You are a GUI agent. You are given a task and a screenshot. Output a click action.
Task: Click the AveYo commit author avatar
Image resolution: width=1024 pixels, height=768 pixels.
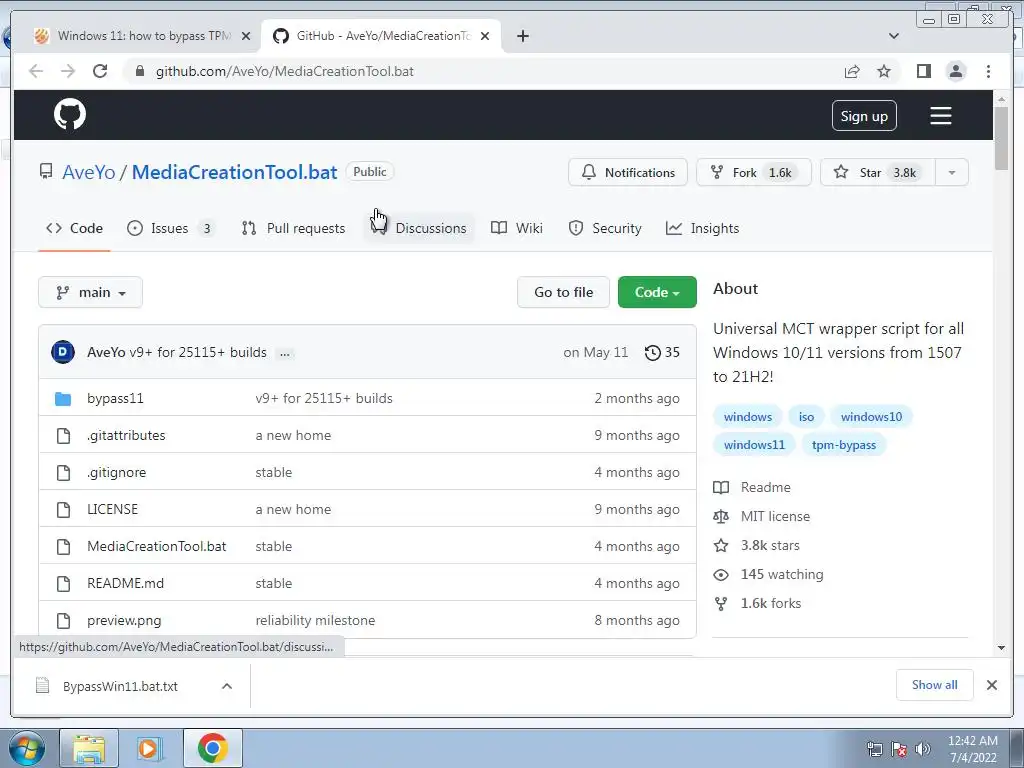pos(63,352)
